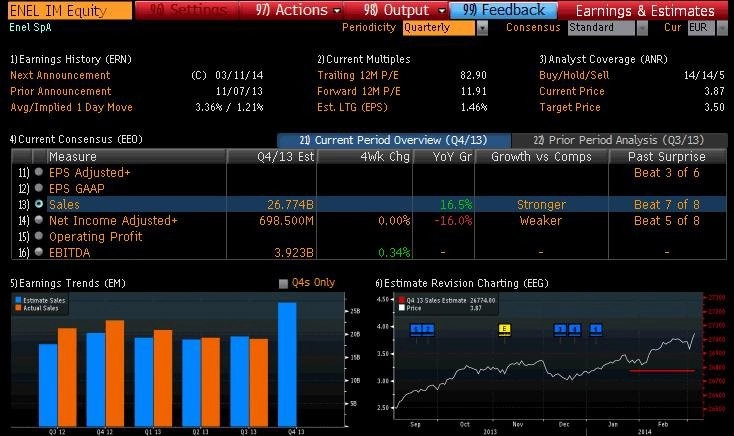The image size is (734, 436).
Task: Select the Sales measure radio button
Action: pyautogui.click(x=39, y=204)
